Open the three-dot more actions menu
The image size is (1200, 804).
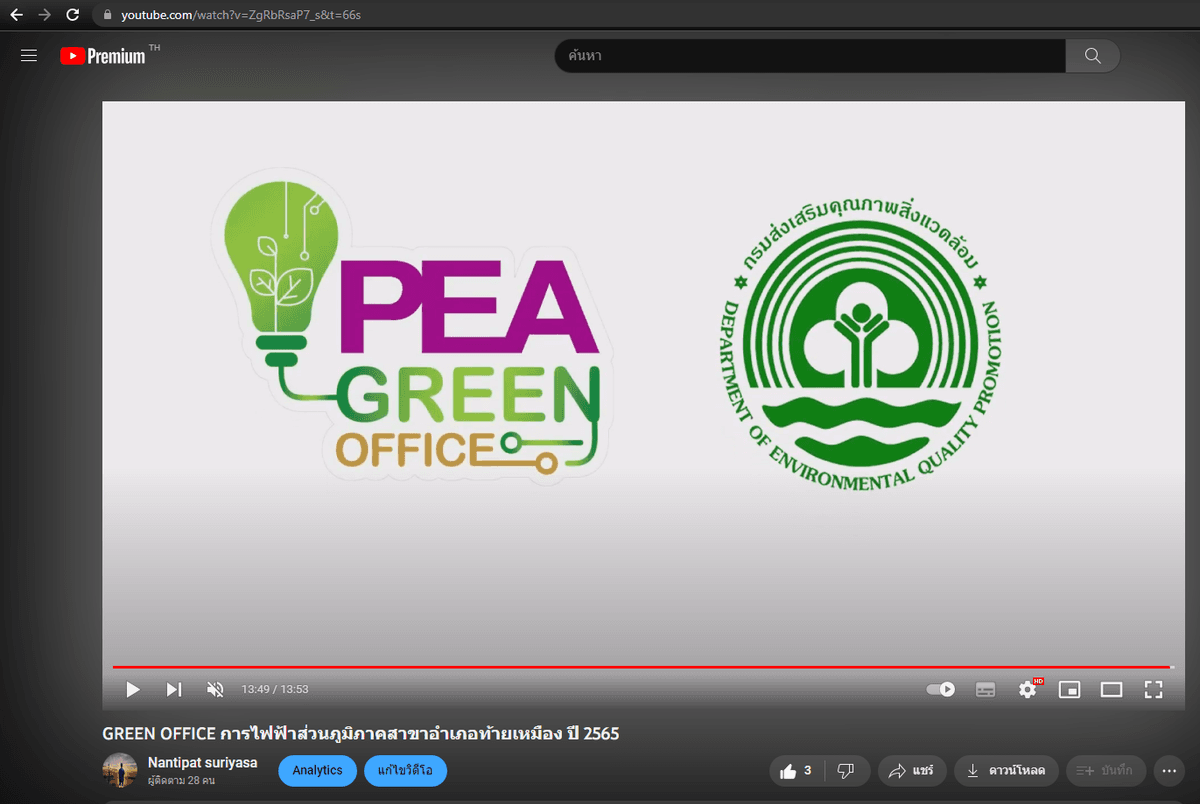coord(1169,770)
